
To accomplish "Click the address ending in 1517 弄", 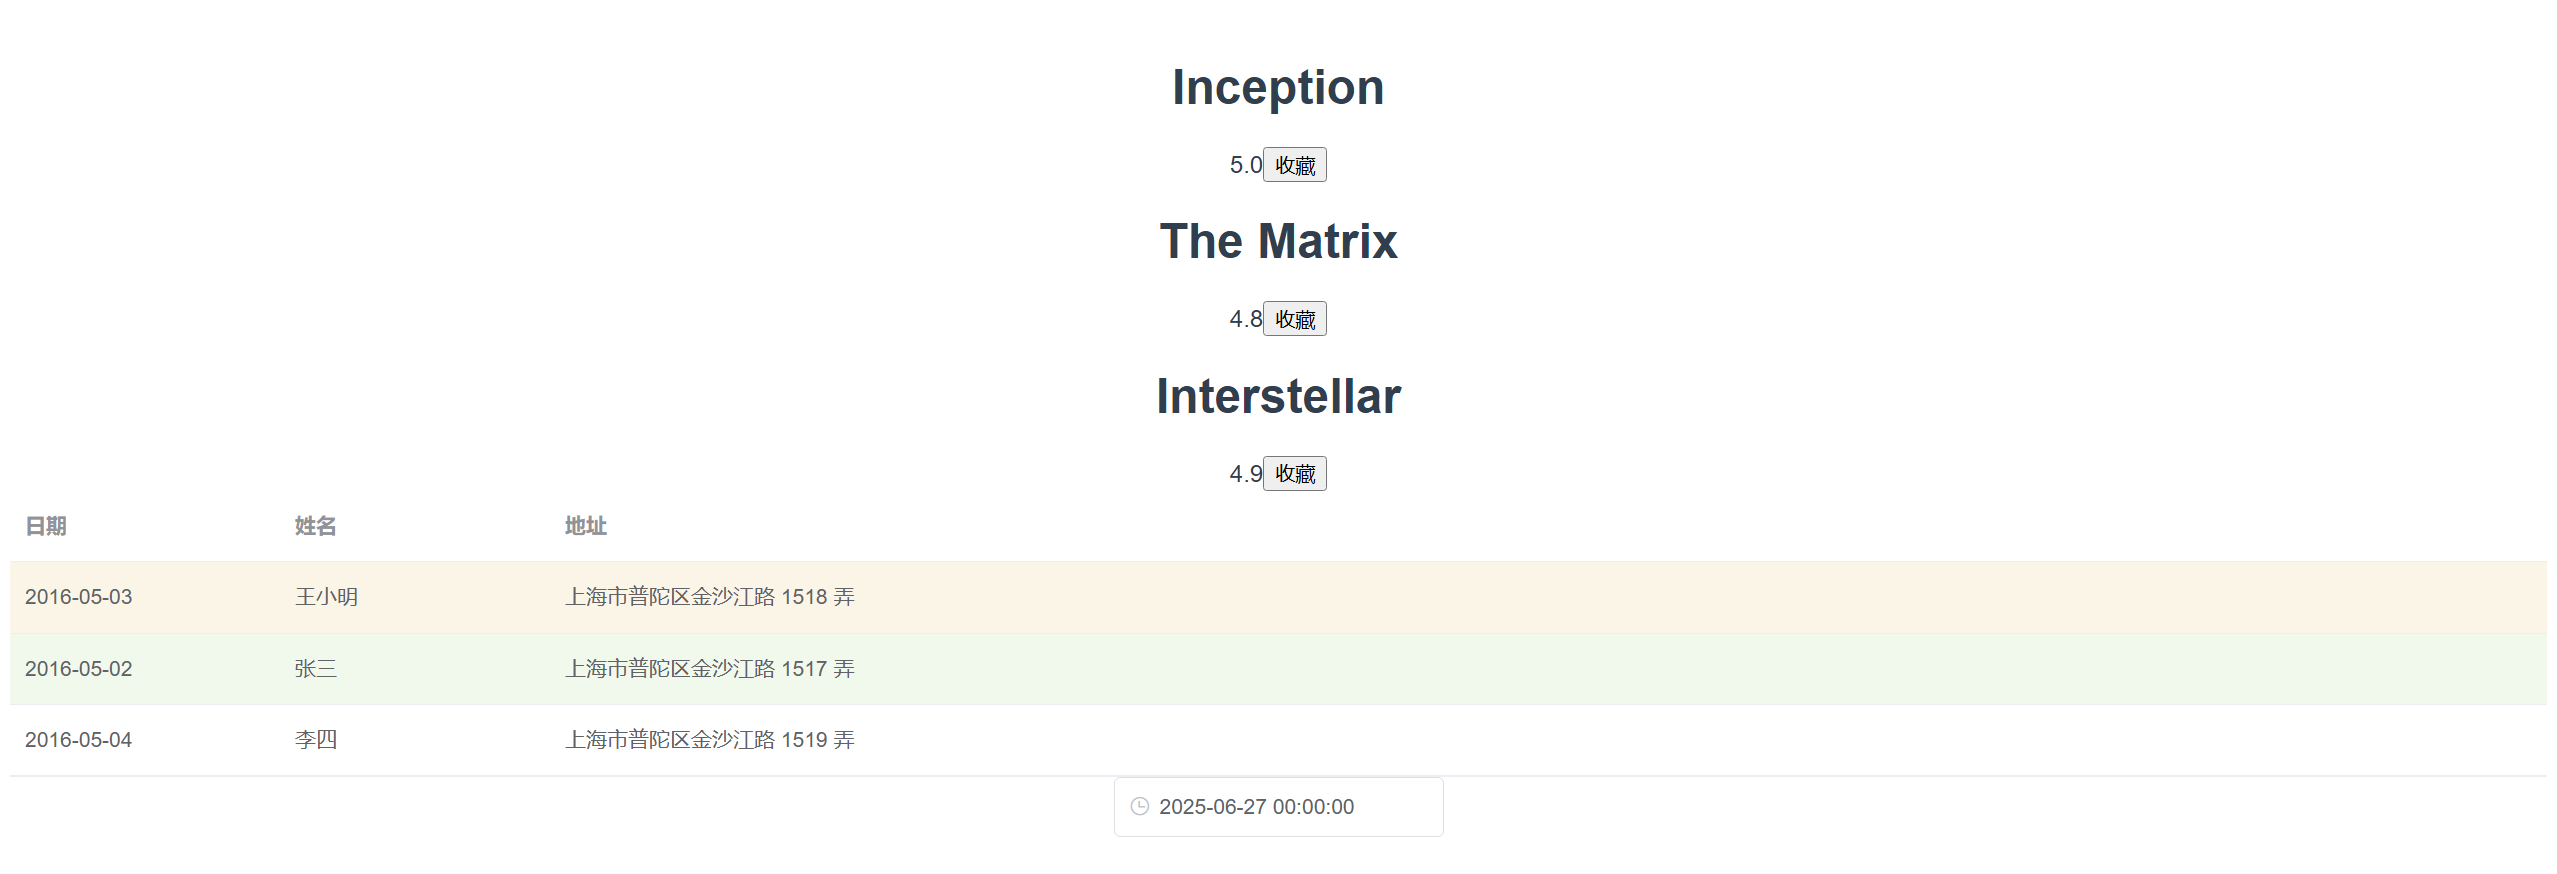I will coord(709,669).
